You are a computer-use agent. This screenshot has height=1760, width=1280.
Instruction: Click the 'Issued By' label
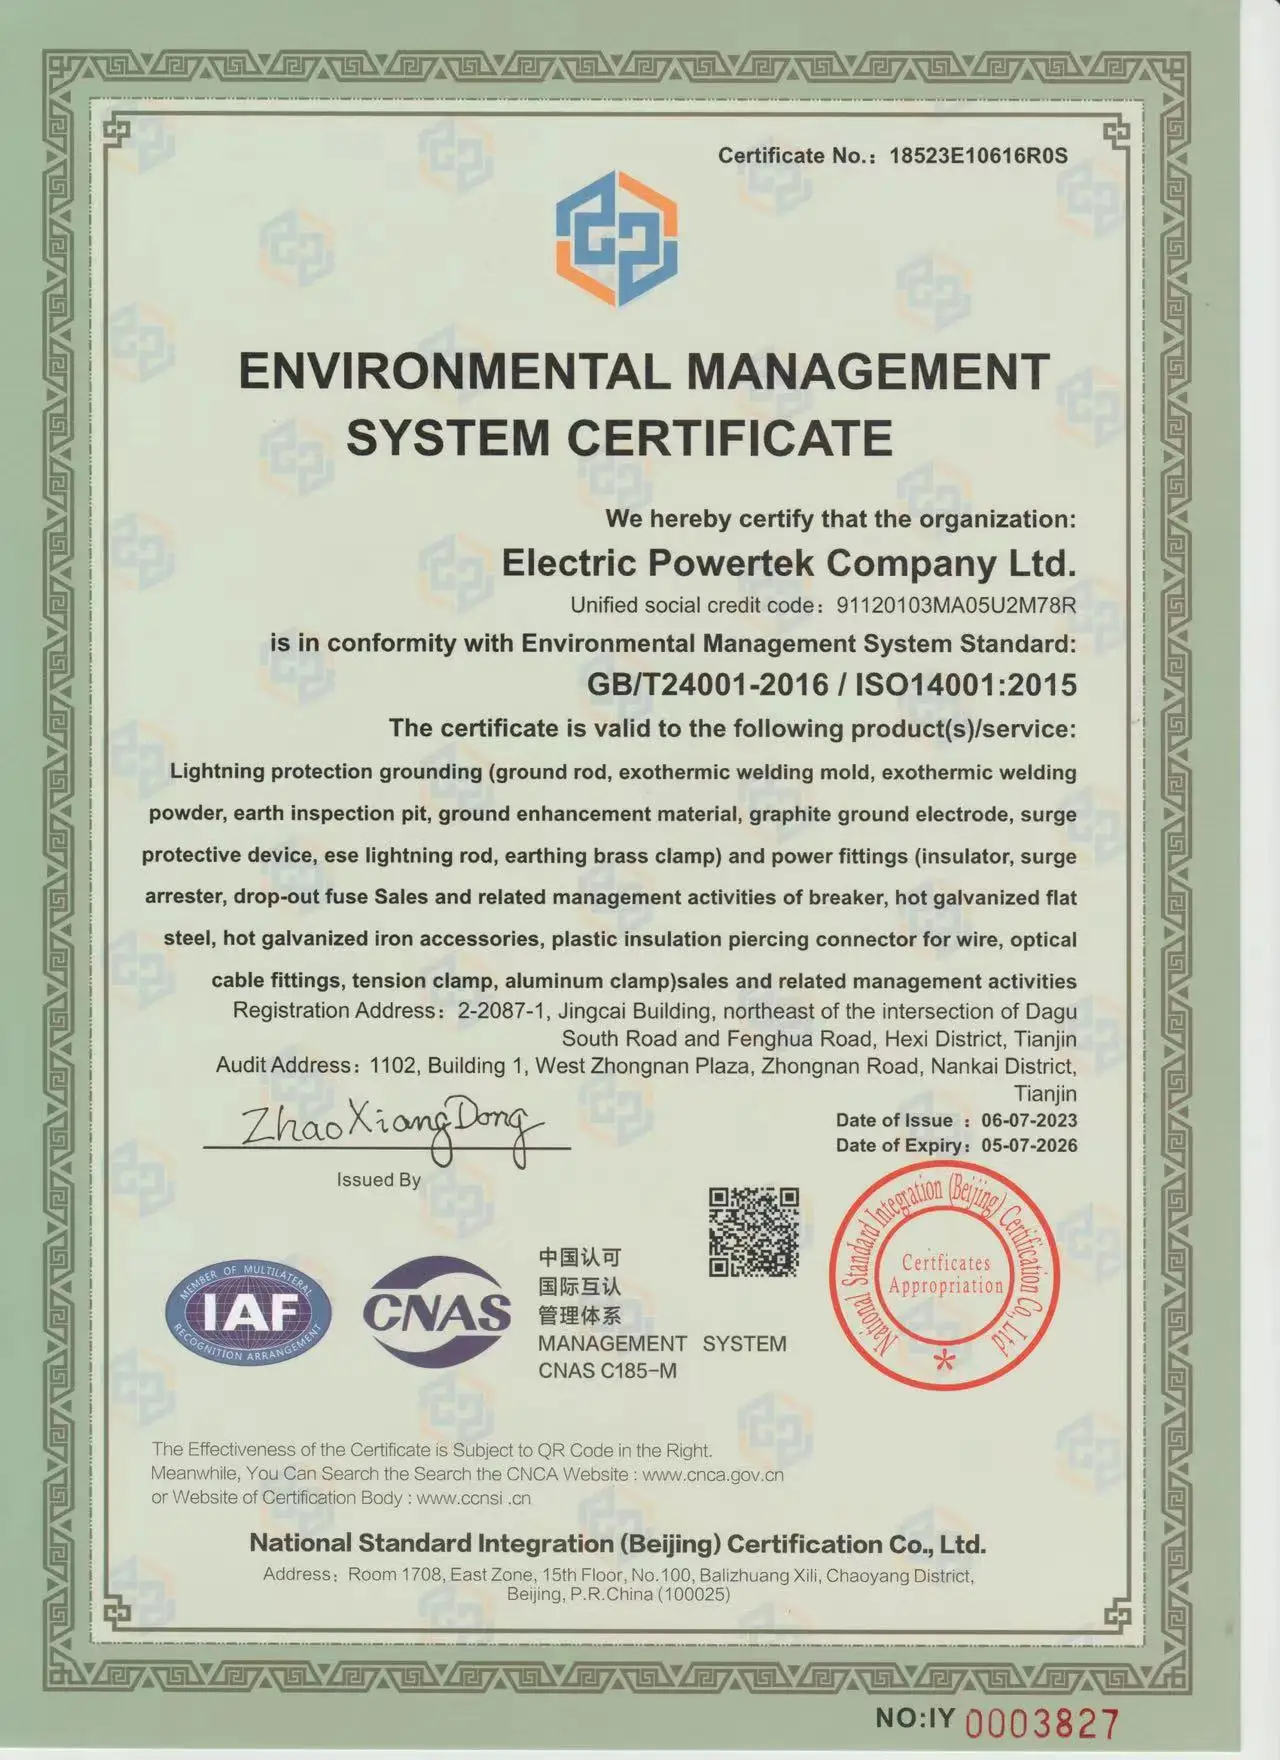coord(378,1180)
